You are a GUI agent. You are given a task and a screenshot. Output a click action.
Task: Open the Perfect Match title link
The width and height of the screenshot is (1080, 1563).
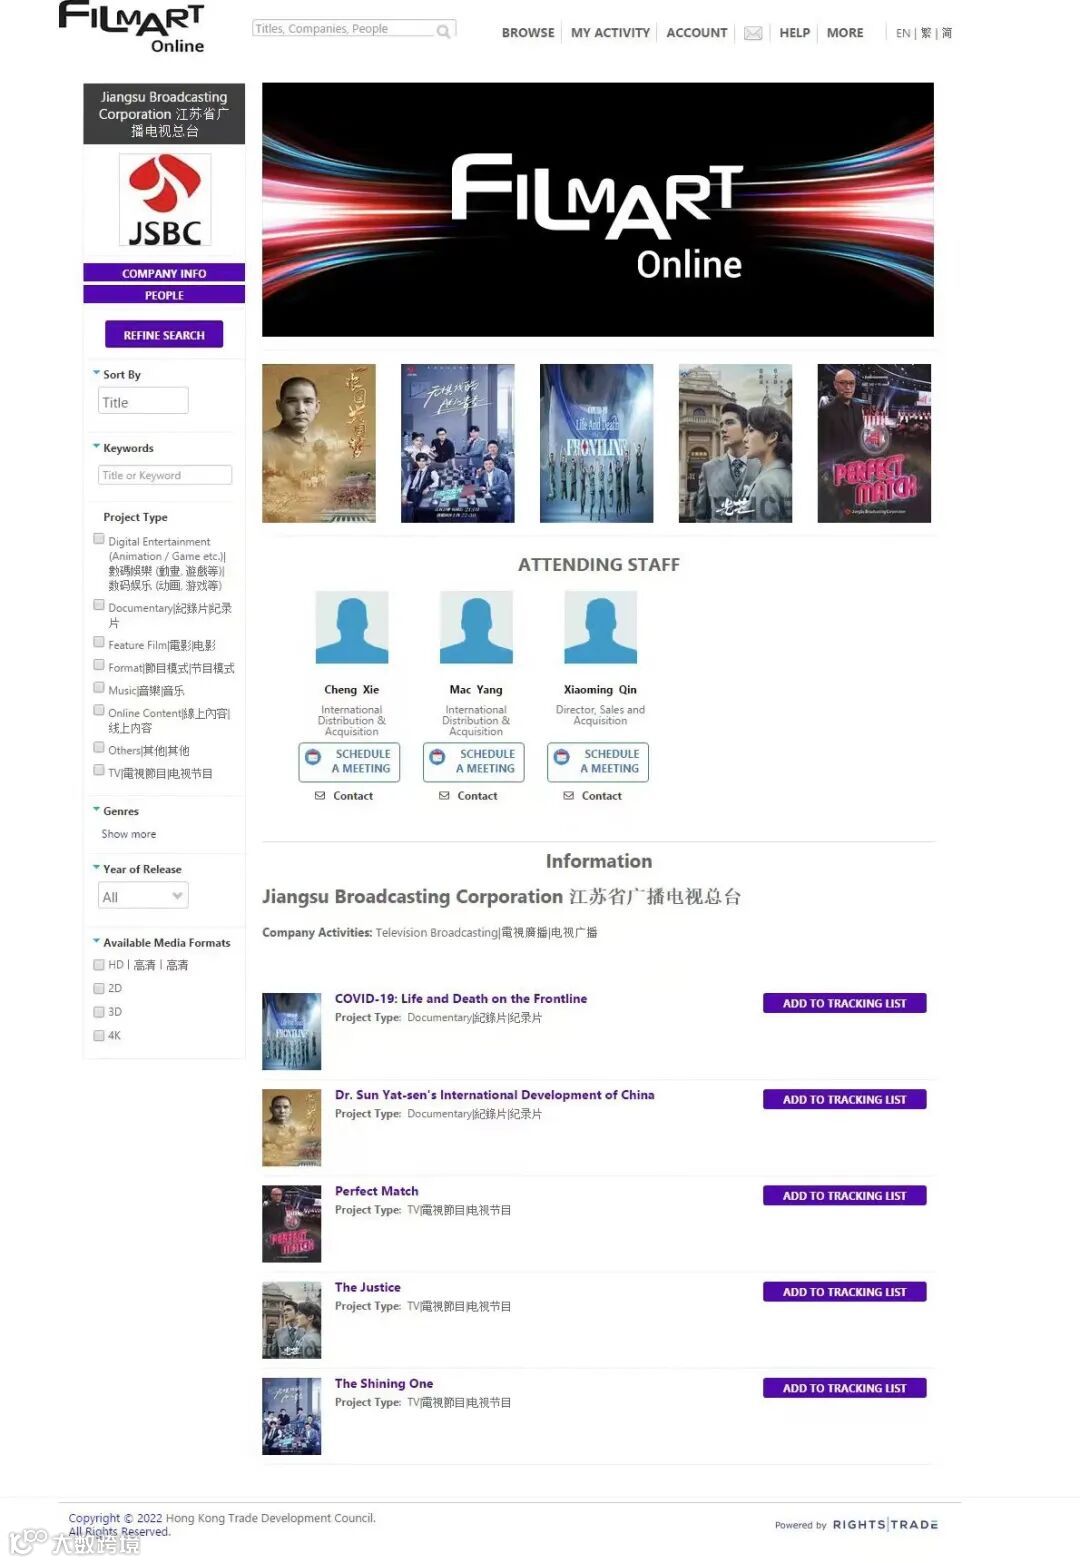(x=376, y=1191)
